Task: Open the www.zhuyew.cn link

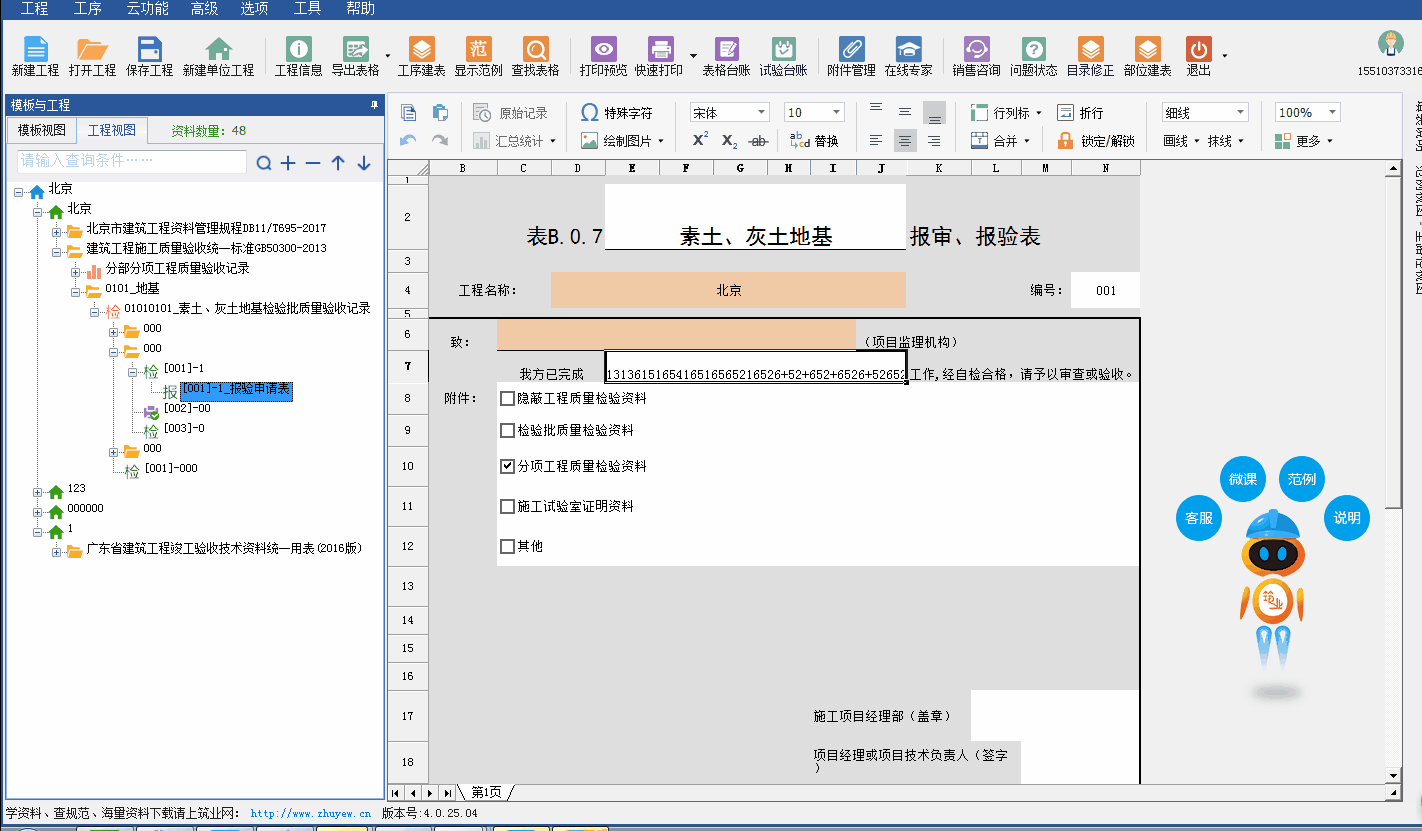Action: point(310,814)
